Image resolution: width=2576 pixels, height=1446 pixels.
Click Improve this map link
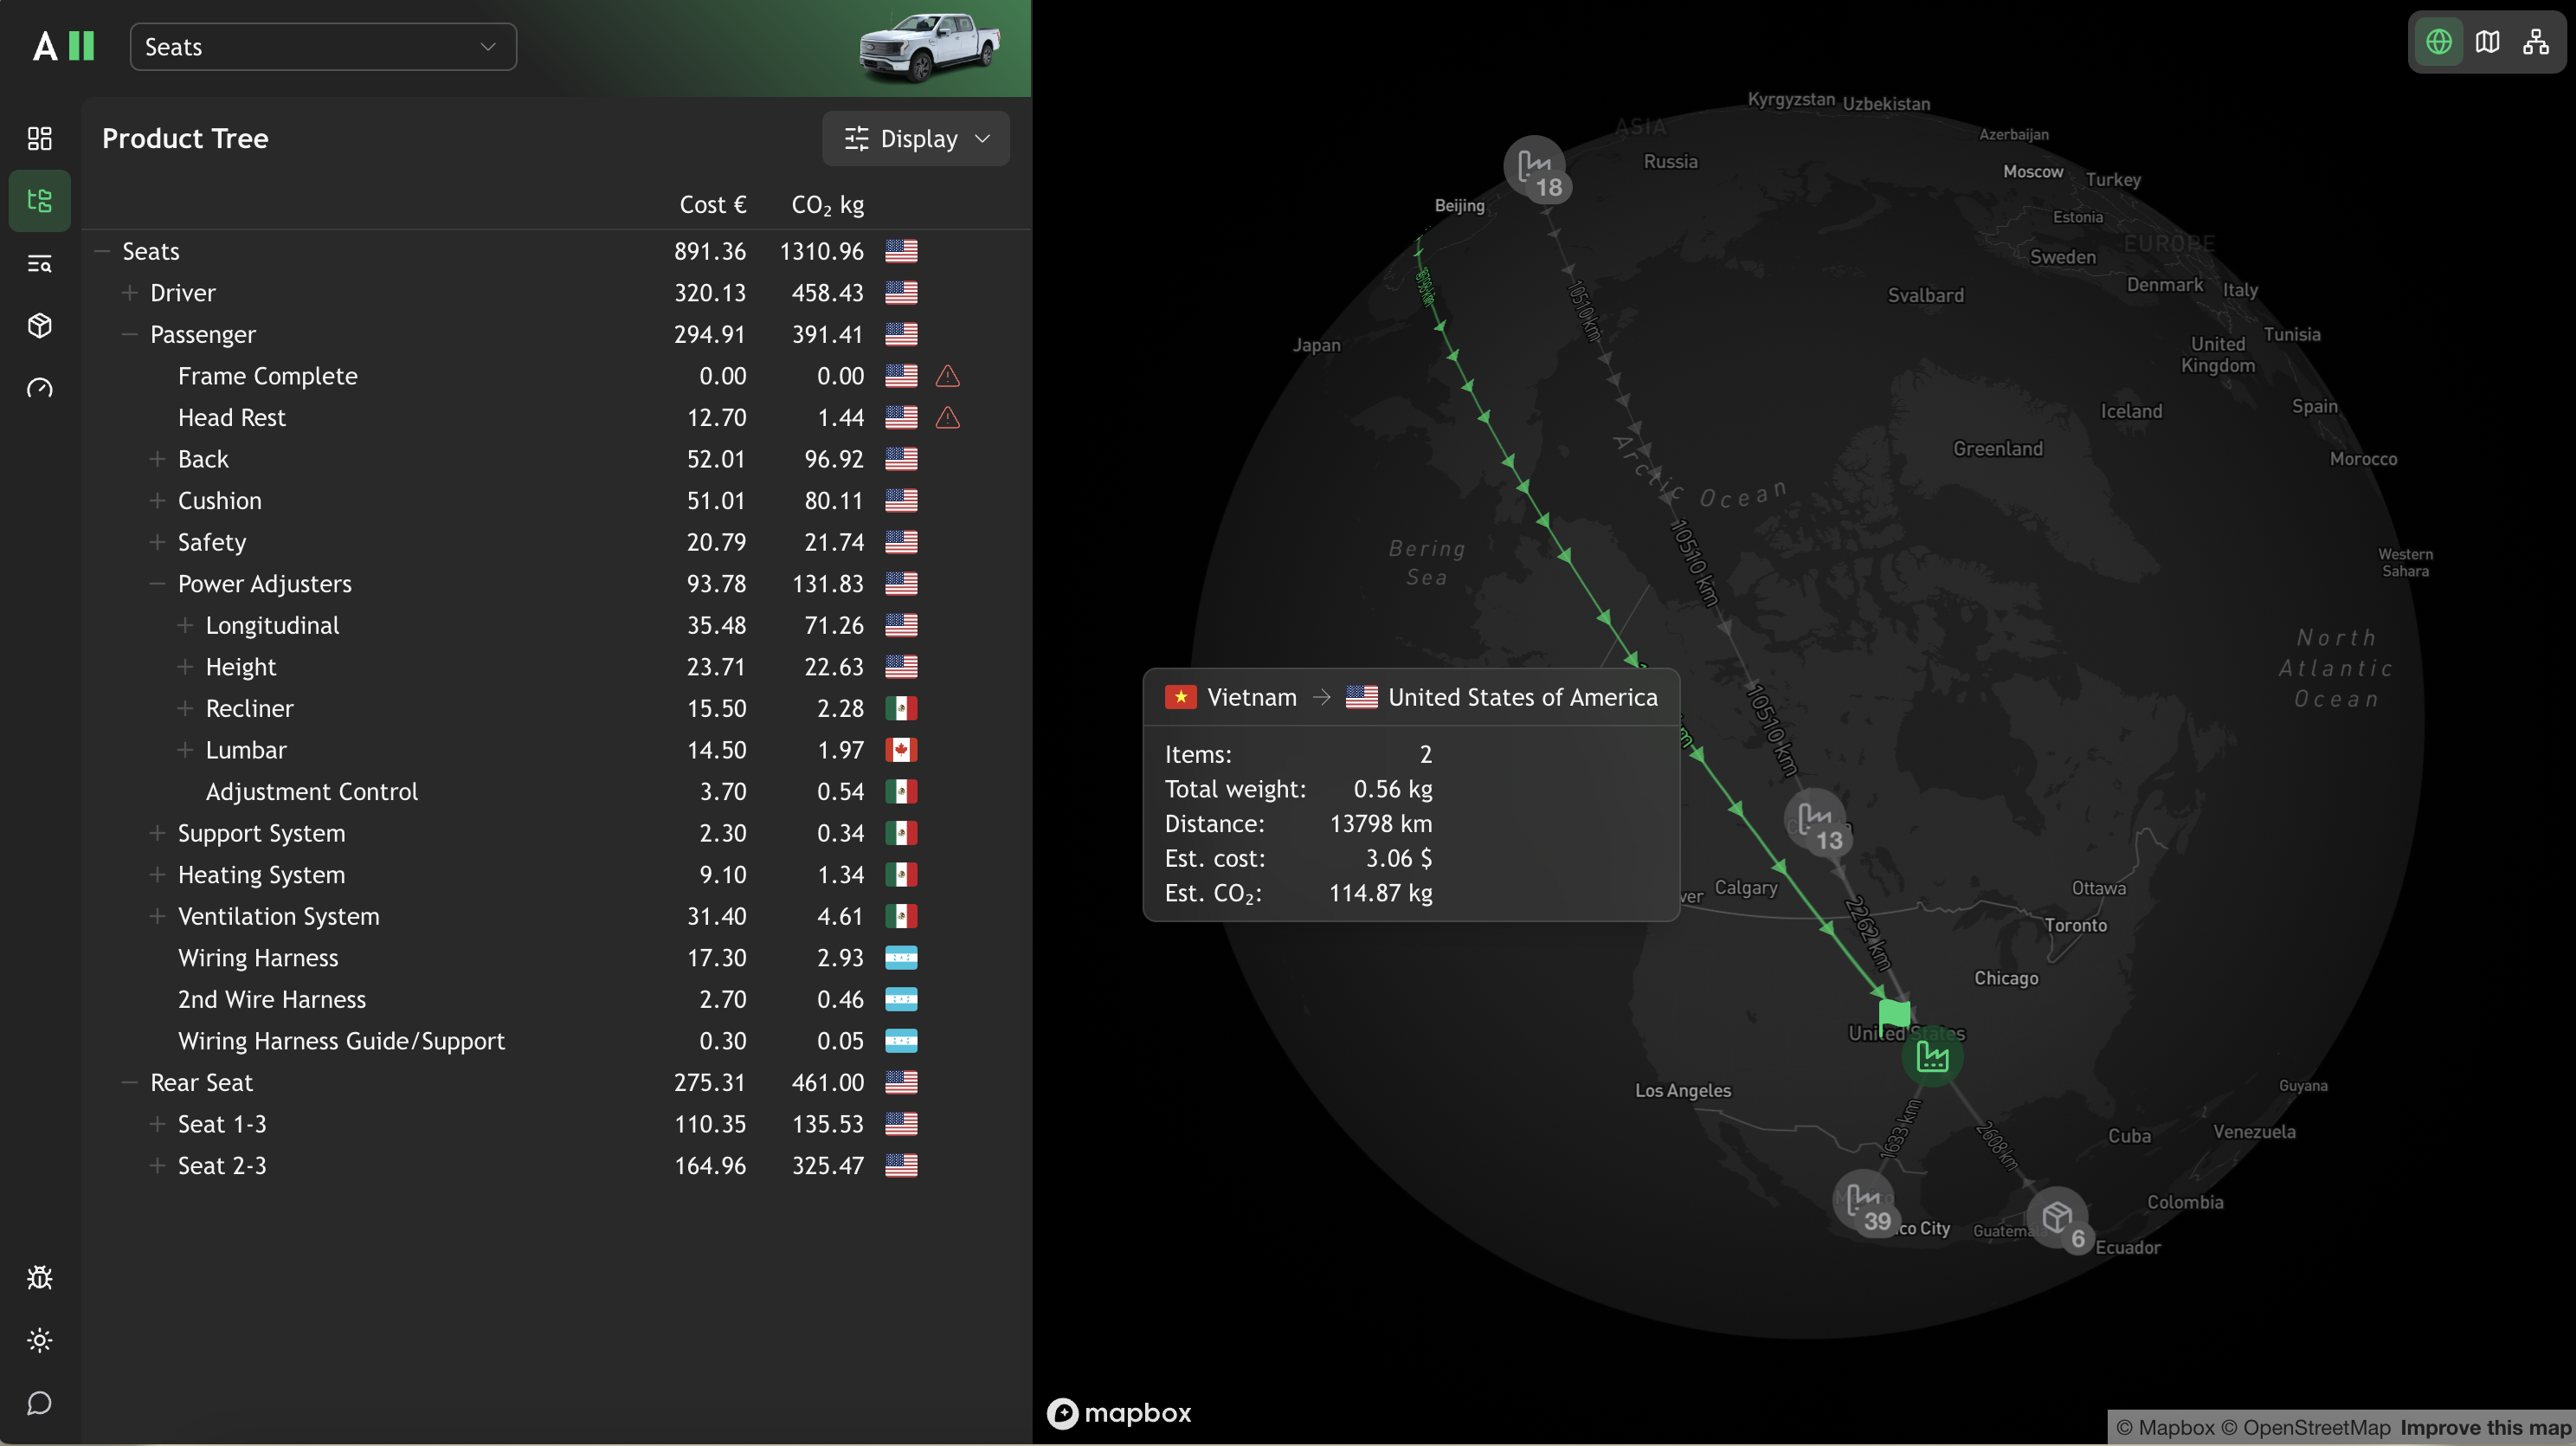(x=2485, y=1428)
